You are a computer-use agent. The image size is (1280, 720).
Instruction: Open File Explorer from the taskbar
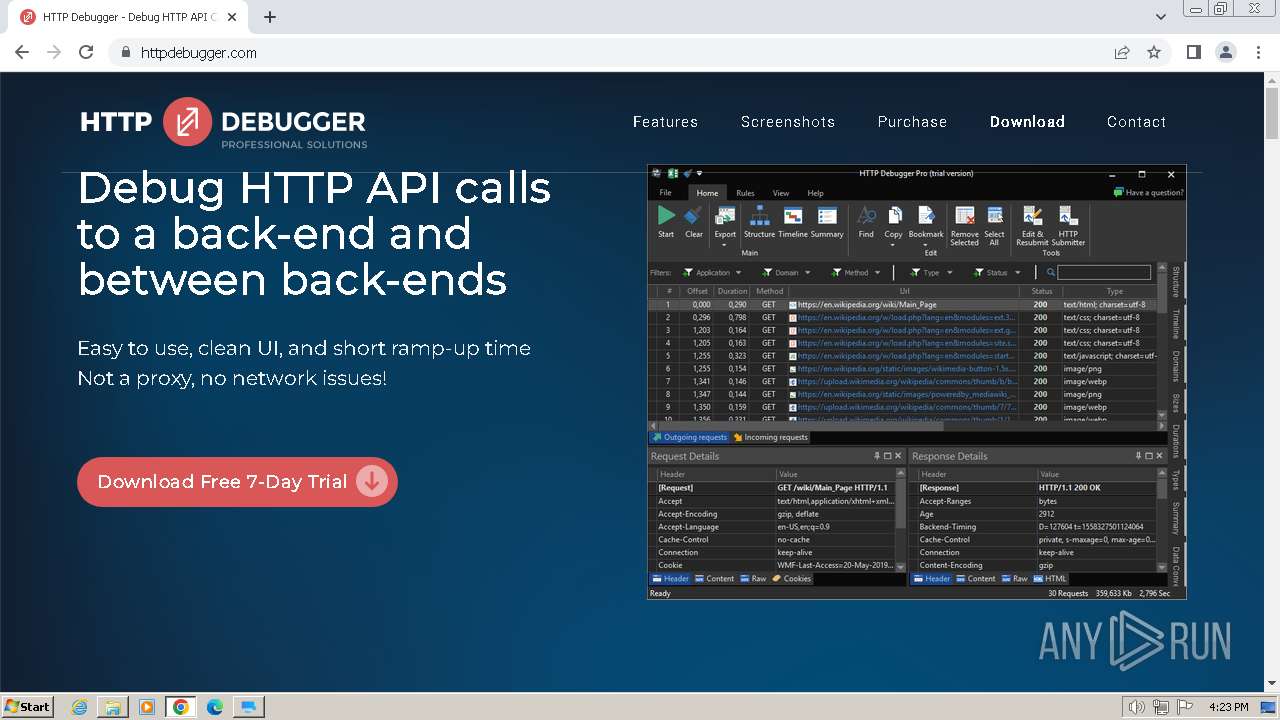tap(113, 707)
